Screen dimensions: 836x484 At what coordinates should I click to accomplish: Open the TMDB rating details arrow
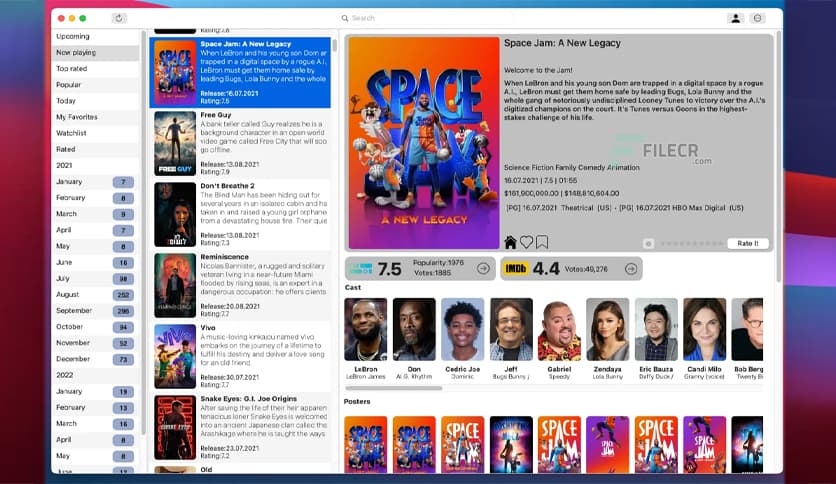[484, 269]
